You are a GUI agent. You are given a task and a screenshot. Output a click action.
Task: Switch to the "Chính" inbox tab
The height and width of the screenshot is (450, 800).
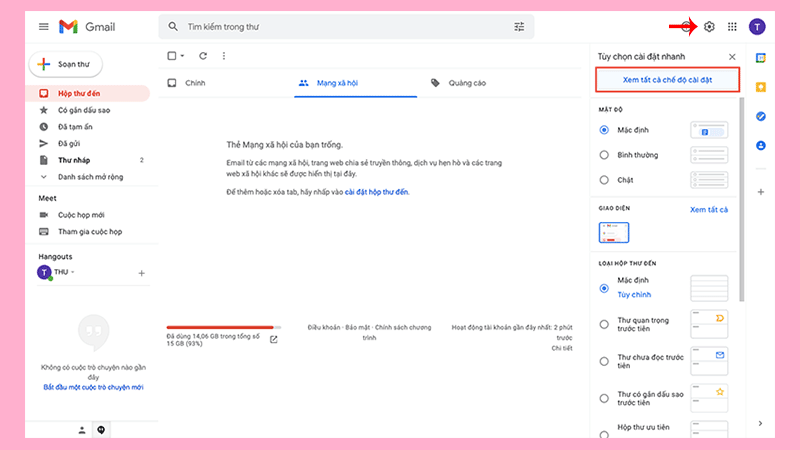pos(194,83)
